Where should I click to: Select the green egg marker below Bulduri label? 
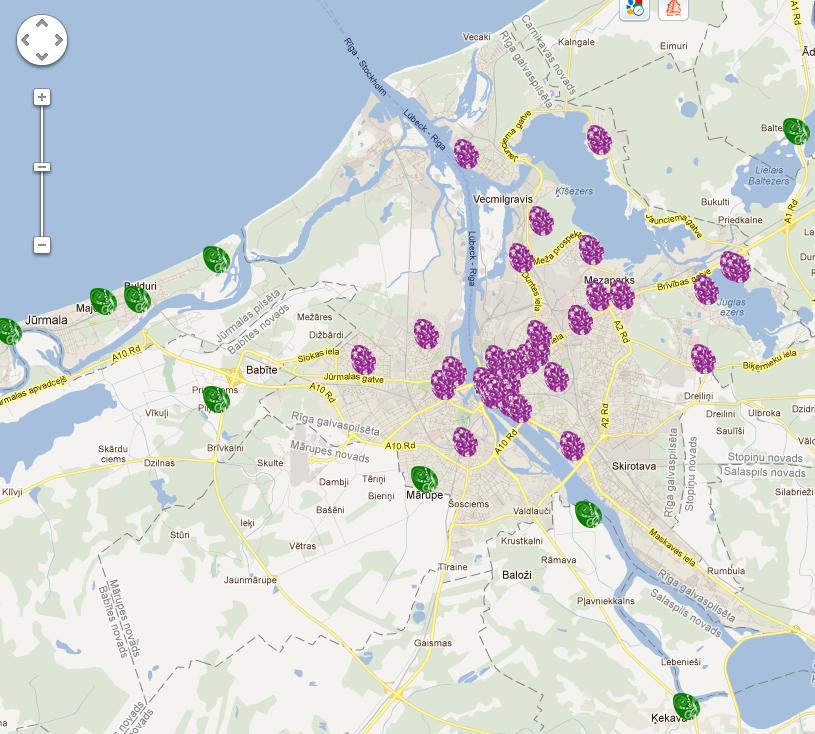138,299
